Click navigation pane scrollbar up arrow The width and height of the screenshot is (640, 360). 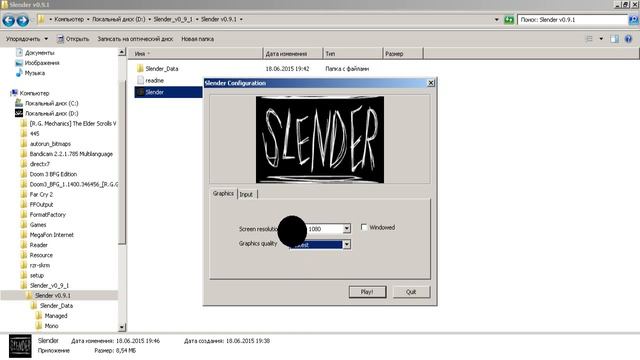click(x=122, y=52)
